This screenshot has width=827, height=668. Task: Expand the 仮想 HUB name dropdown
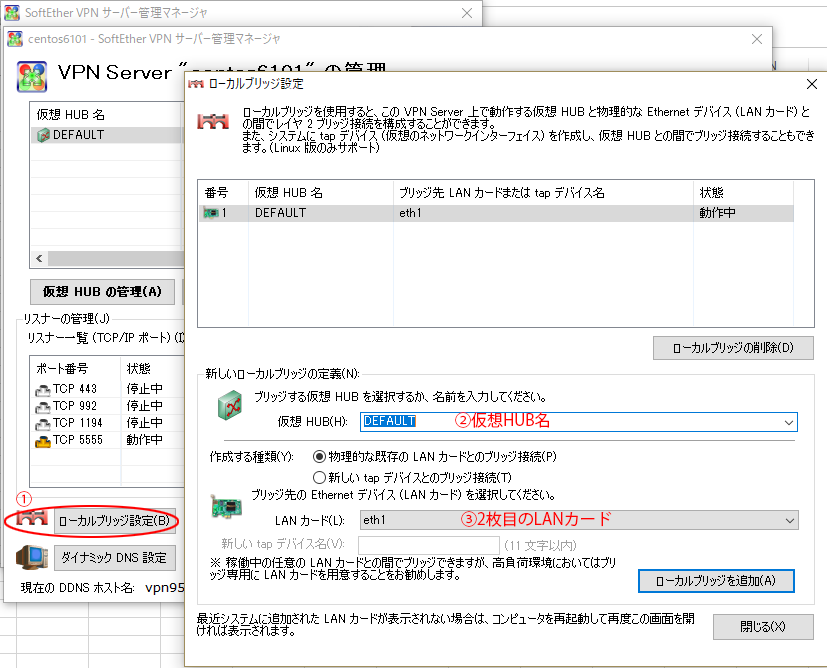(789, 422)
